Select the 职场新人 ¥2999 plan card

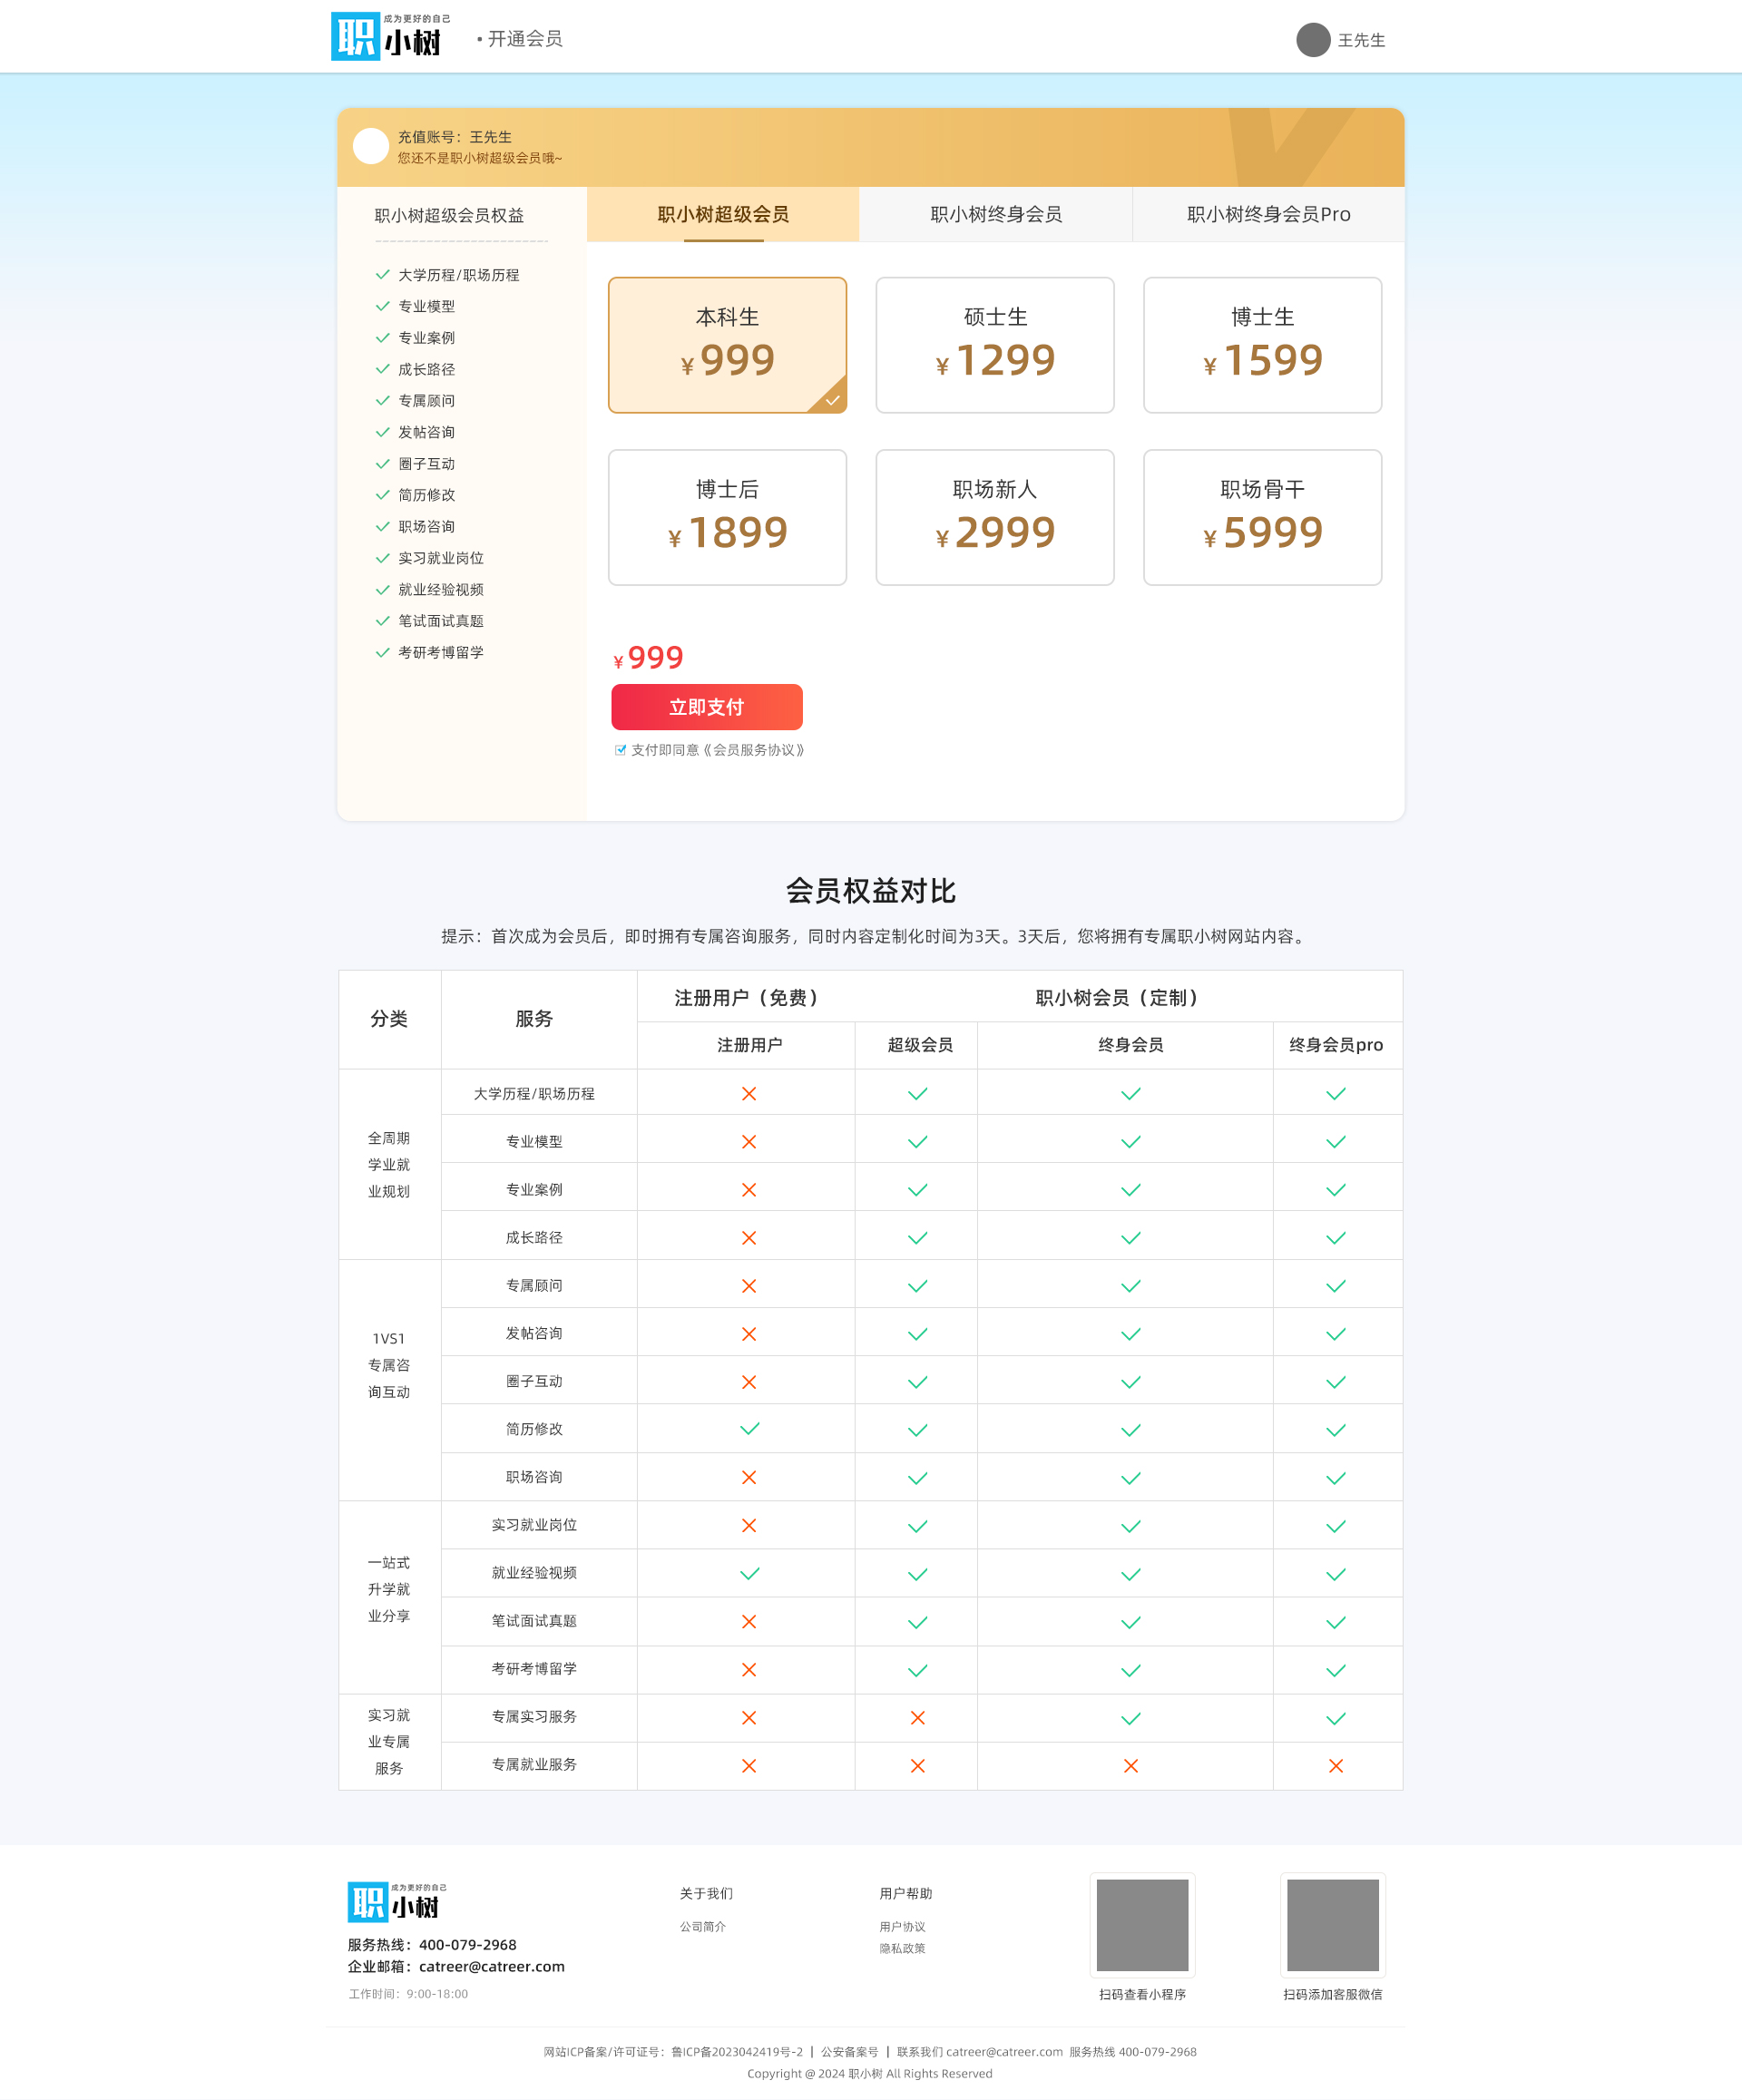[995, 517]
